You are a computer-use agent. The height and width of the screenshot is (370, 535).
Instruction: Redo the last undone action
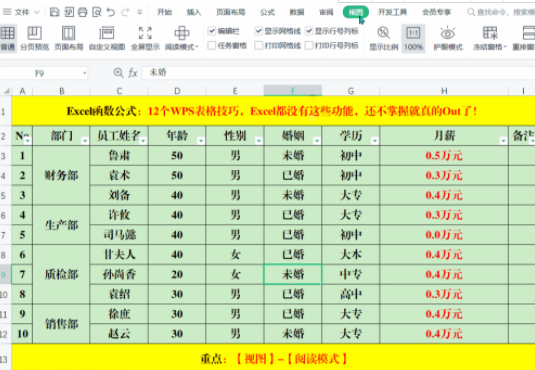tap(125, 12)
